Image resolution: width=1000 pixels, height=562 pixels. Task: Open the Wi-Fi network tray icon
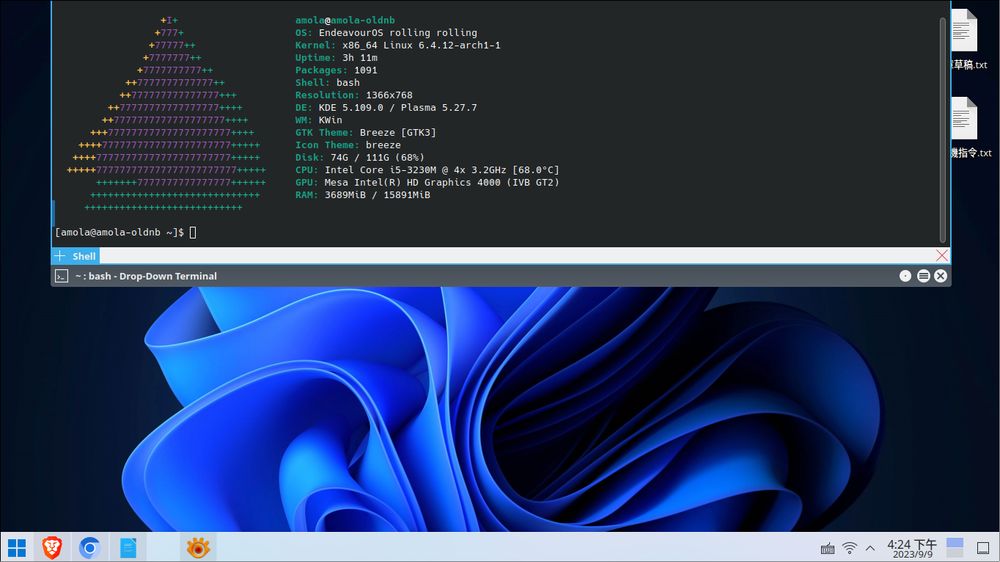tap(849, 548)
